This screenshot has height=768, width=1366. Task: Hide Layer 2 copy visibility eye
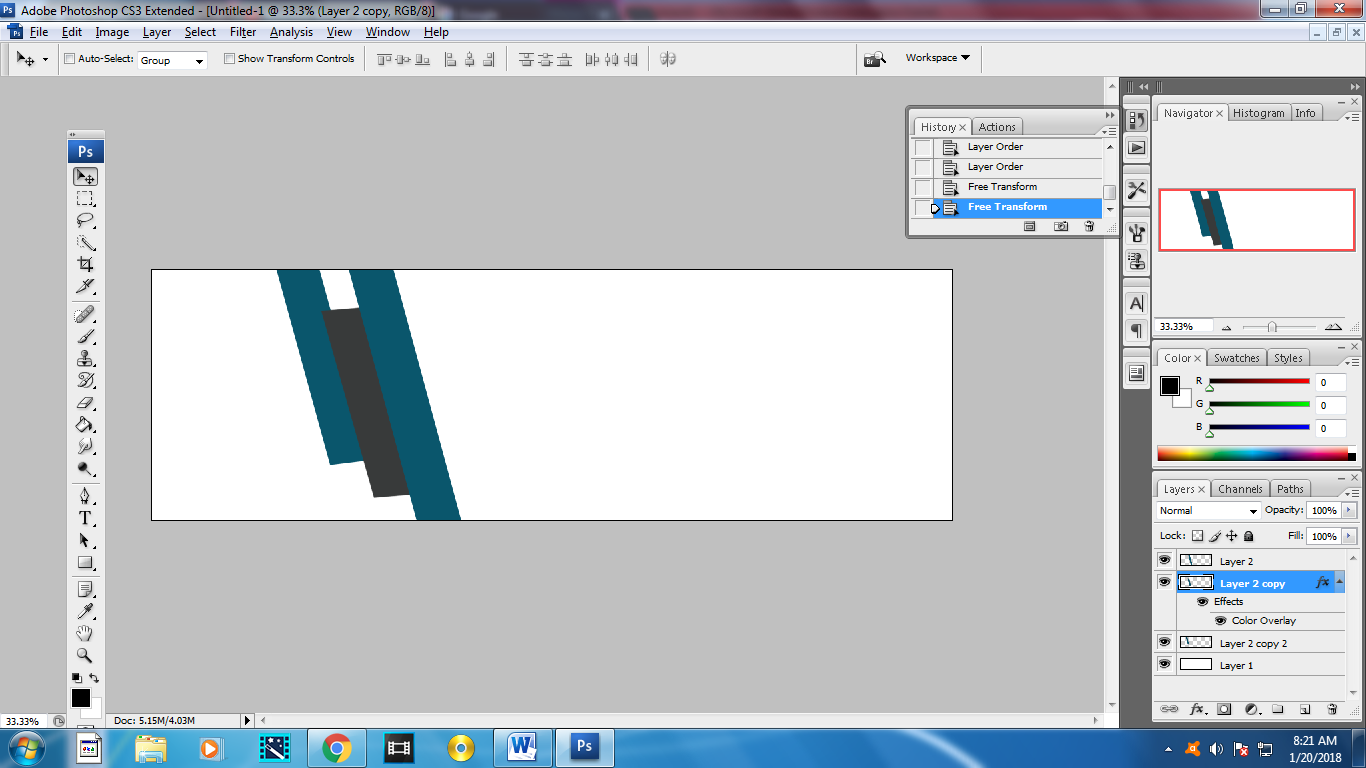(x=1164, y=582)
